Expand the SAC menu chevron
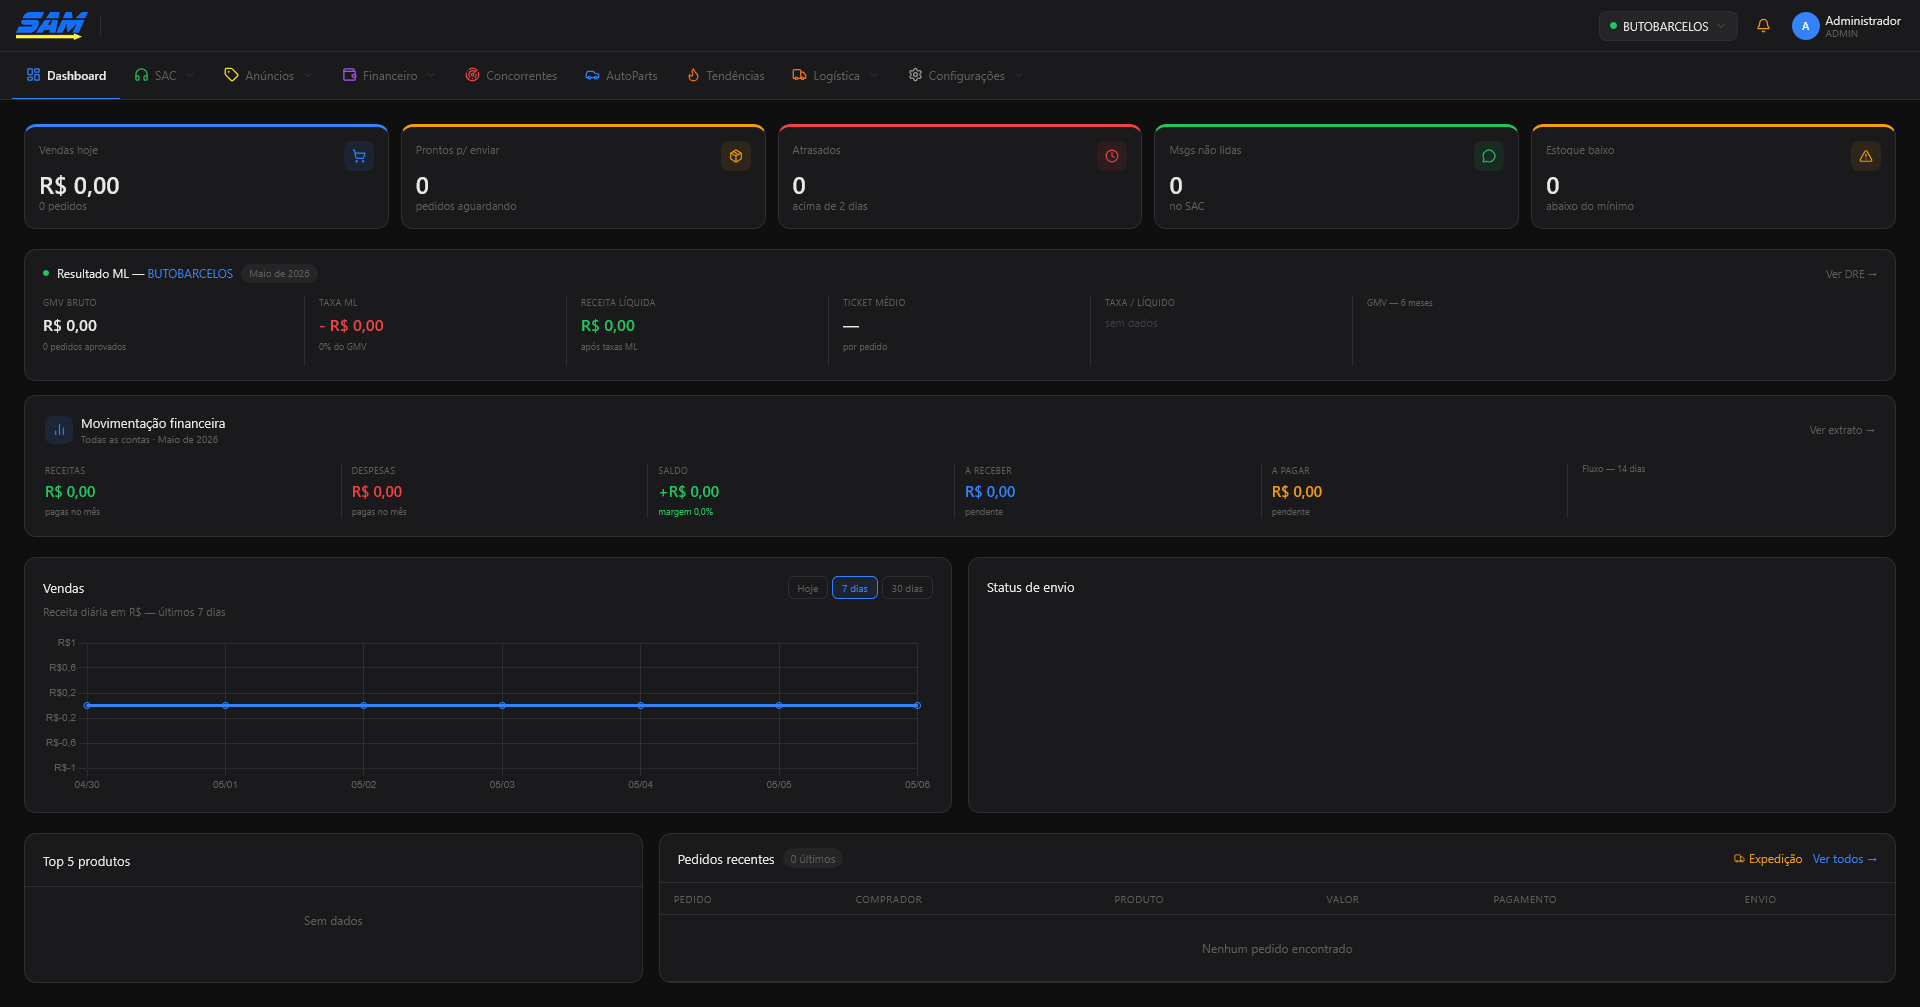Viewport: 1920px width, 1007px height. pos(190,75)
